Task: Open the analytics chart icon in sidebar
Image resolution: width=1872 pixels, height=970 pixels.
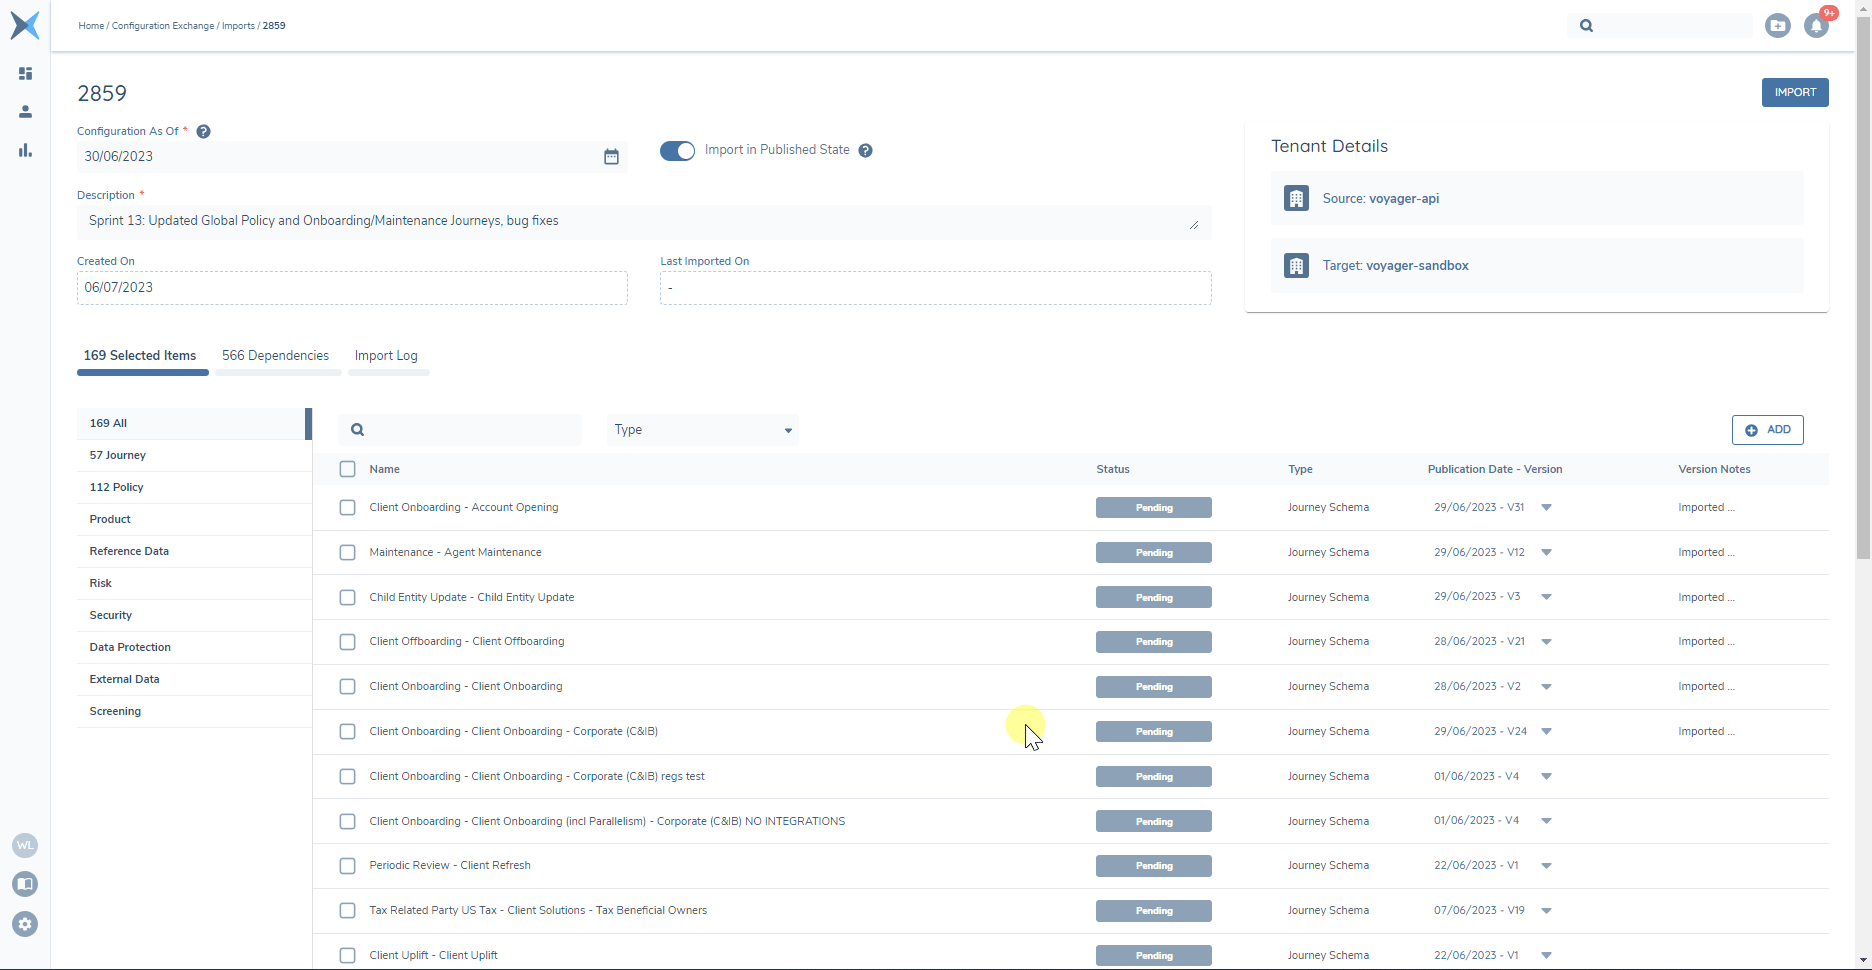Action: [x=25, y=151]
